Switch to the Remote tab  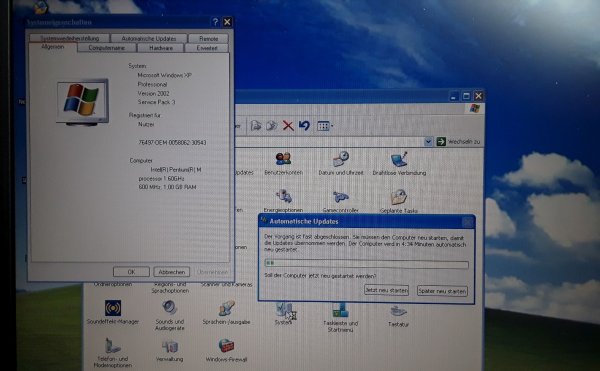pyautogui.click(x=208, y=38)
